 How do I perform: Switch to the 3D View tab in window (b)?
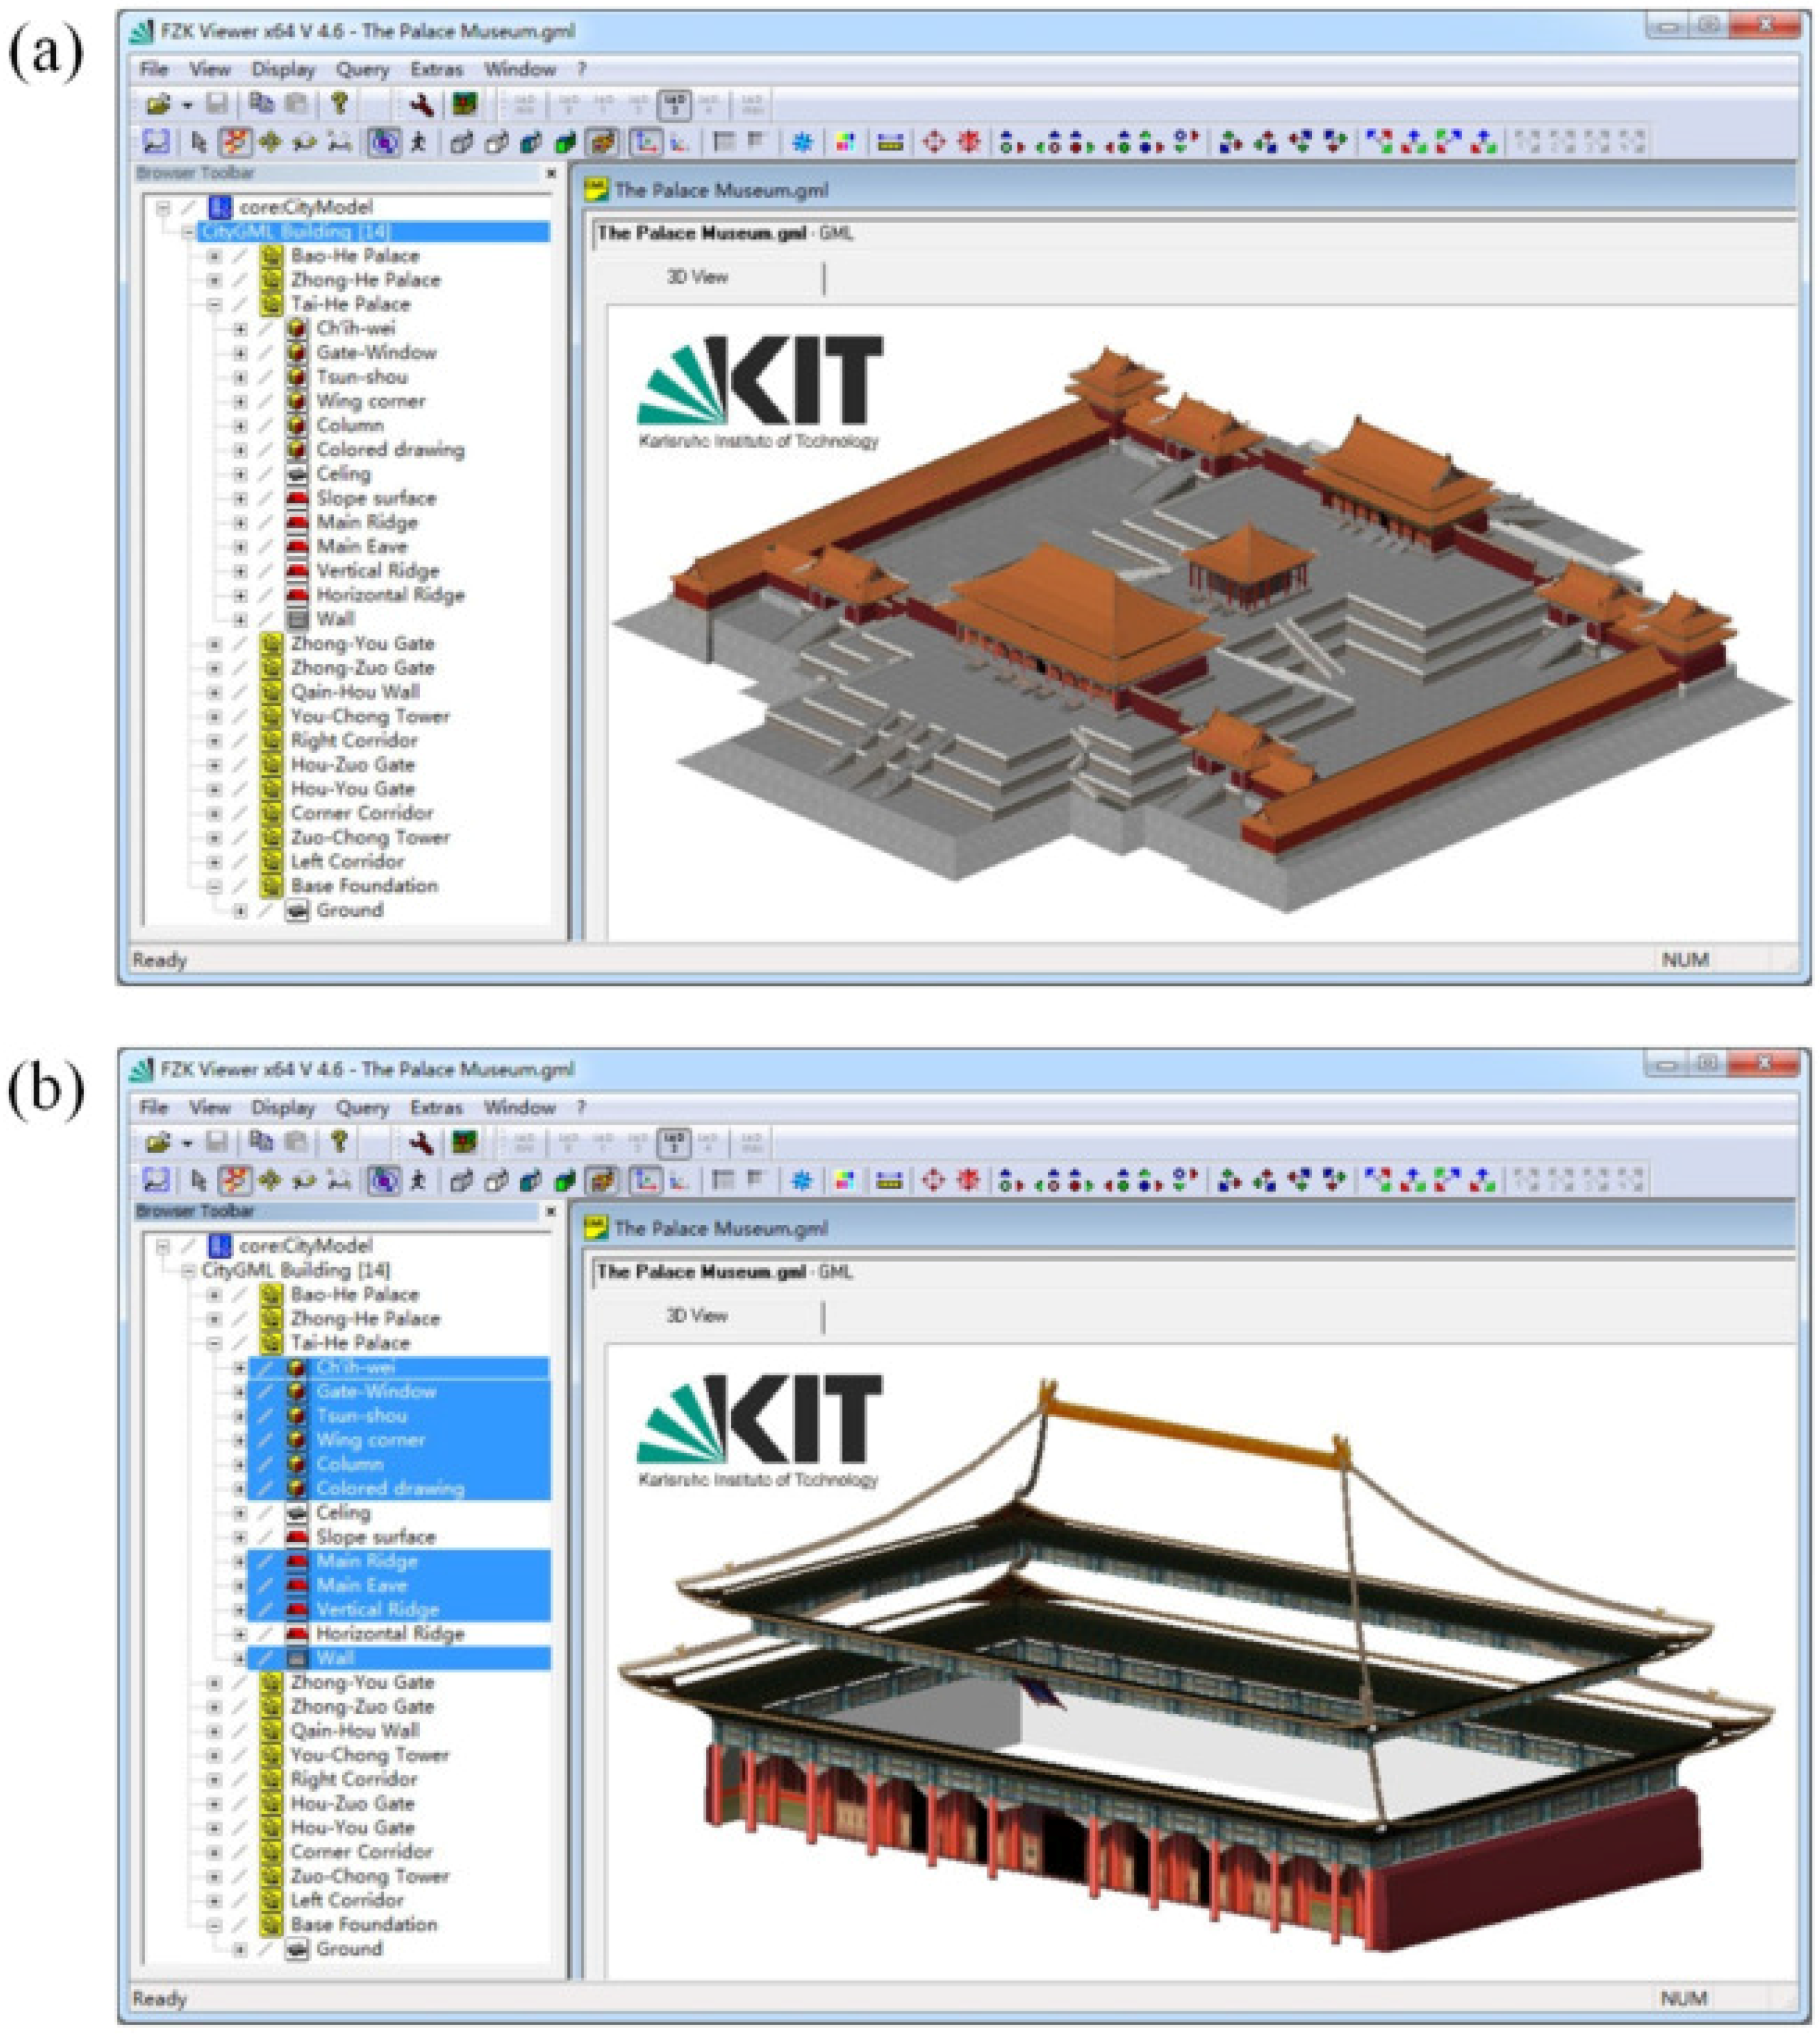coord(697,1316)
